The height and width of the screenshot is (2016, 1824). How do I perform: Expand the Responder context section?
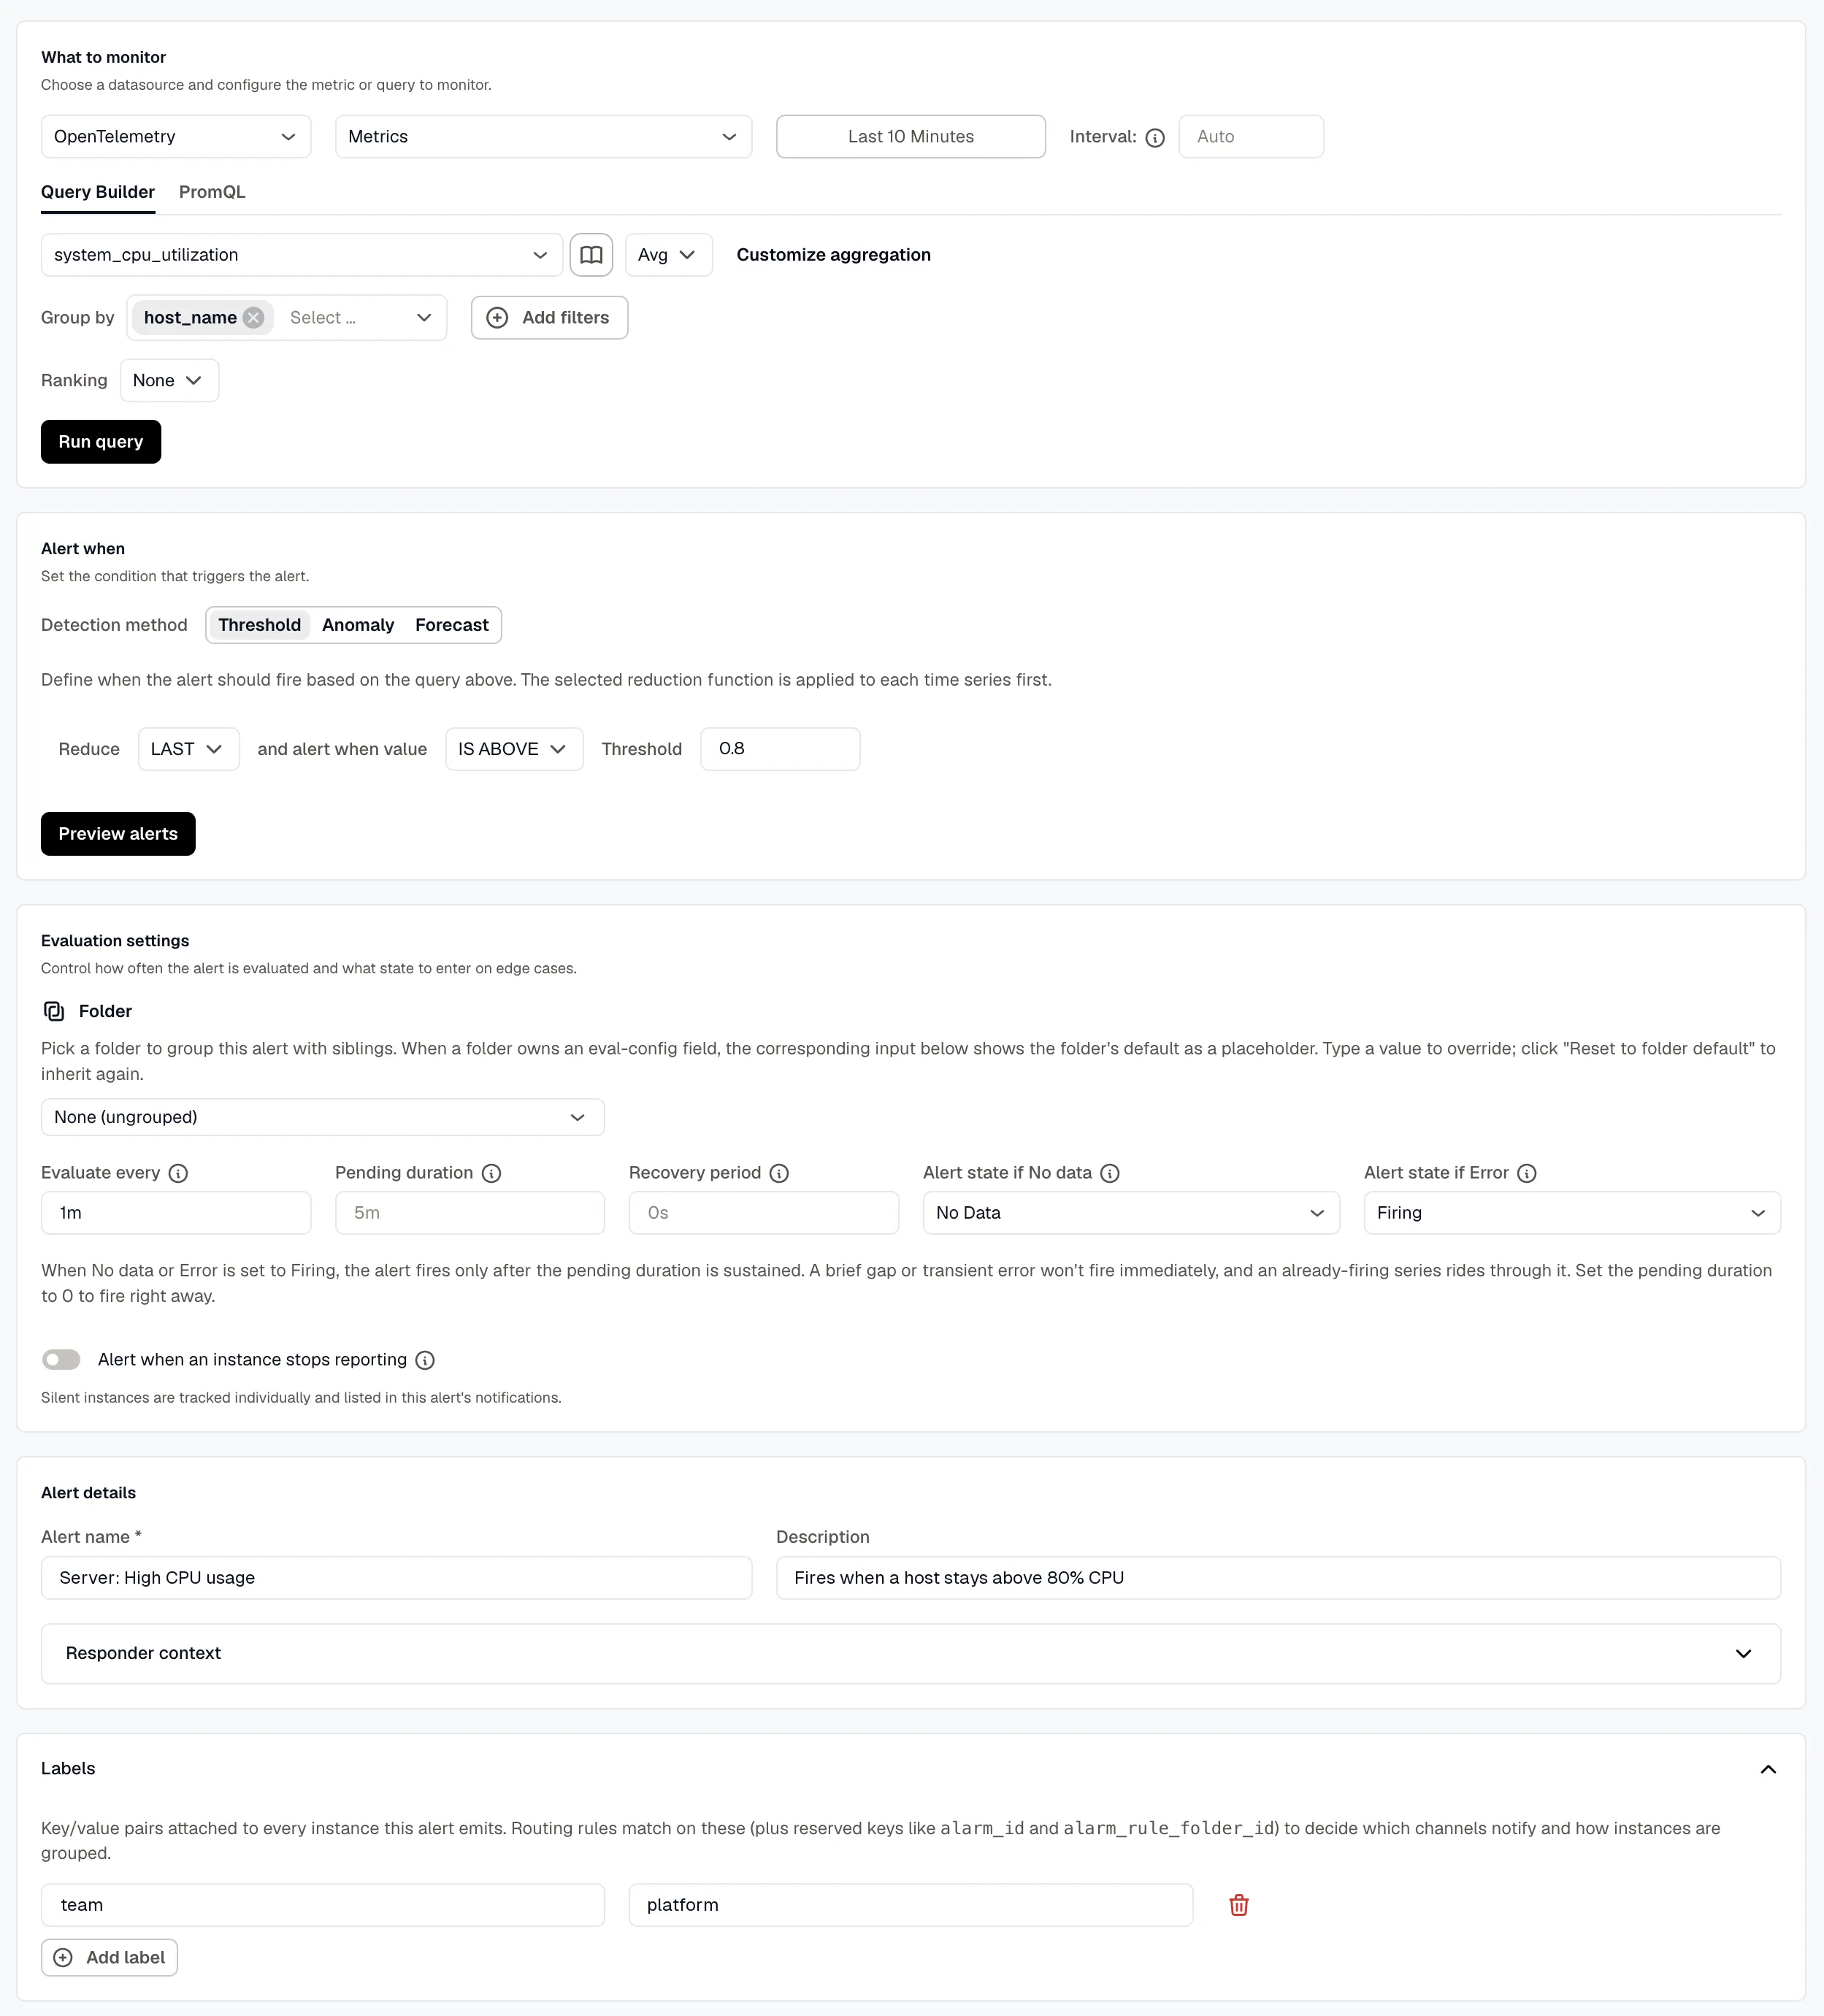[911, 1654]
